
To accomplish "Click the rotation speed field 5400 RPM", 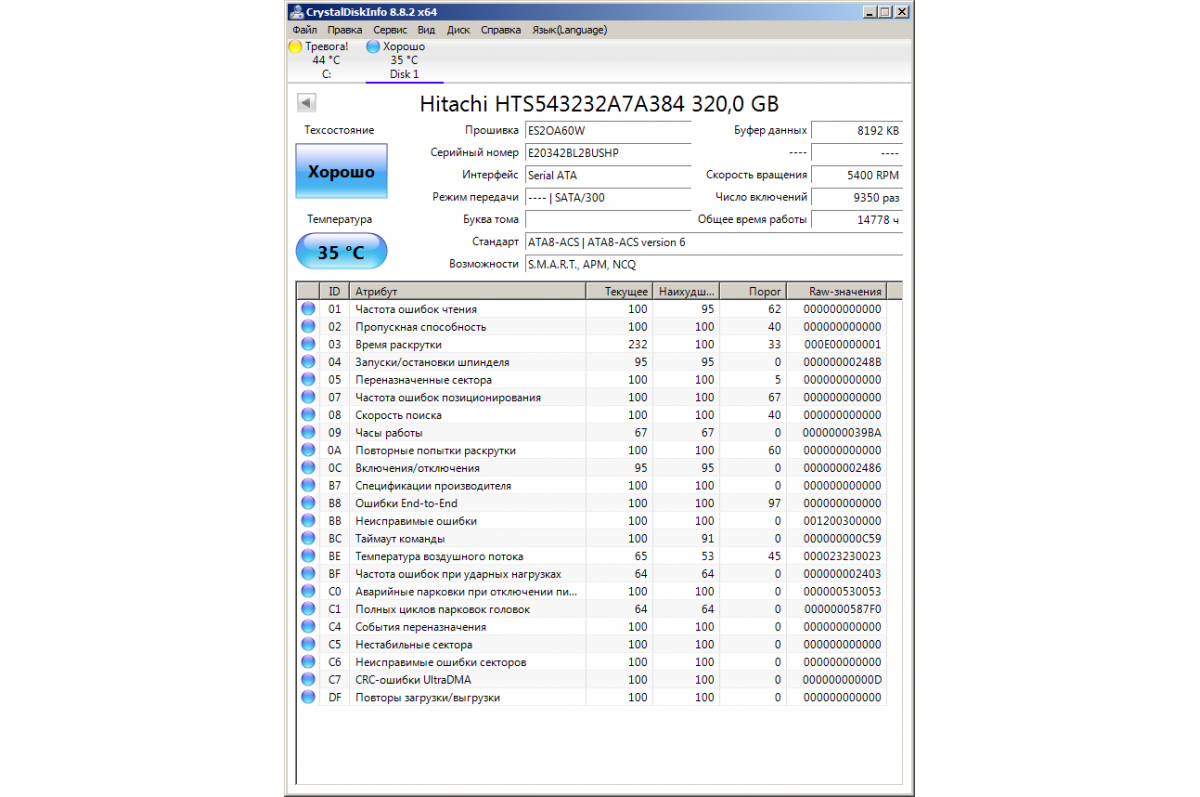I will pyautogui.click(x=856, y=175).
